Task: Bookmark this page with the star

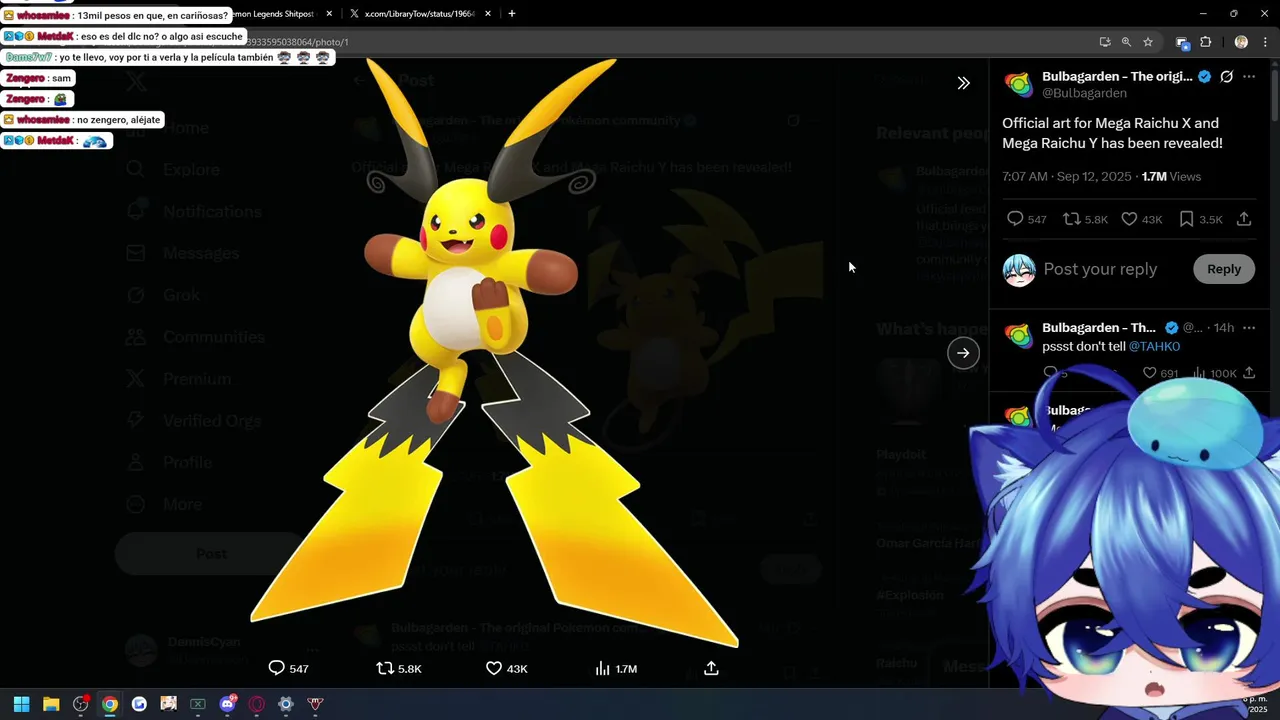Action: point(1148,42)
